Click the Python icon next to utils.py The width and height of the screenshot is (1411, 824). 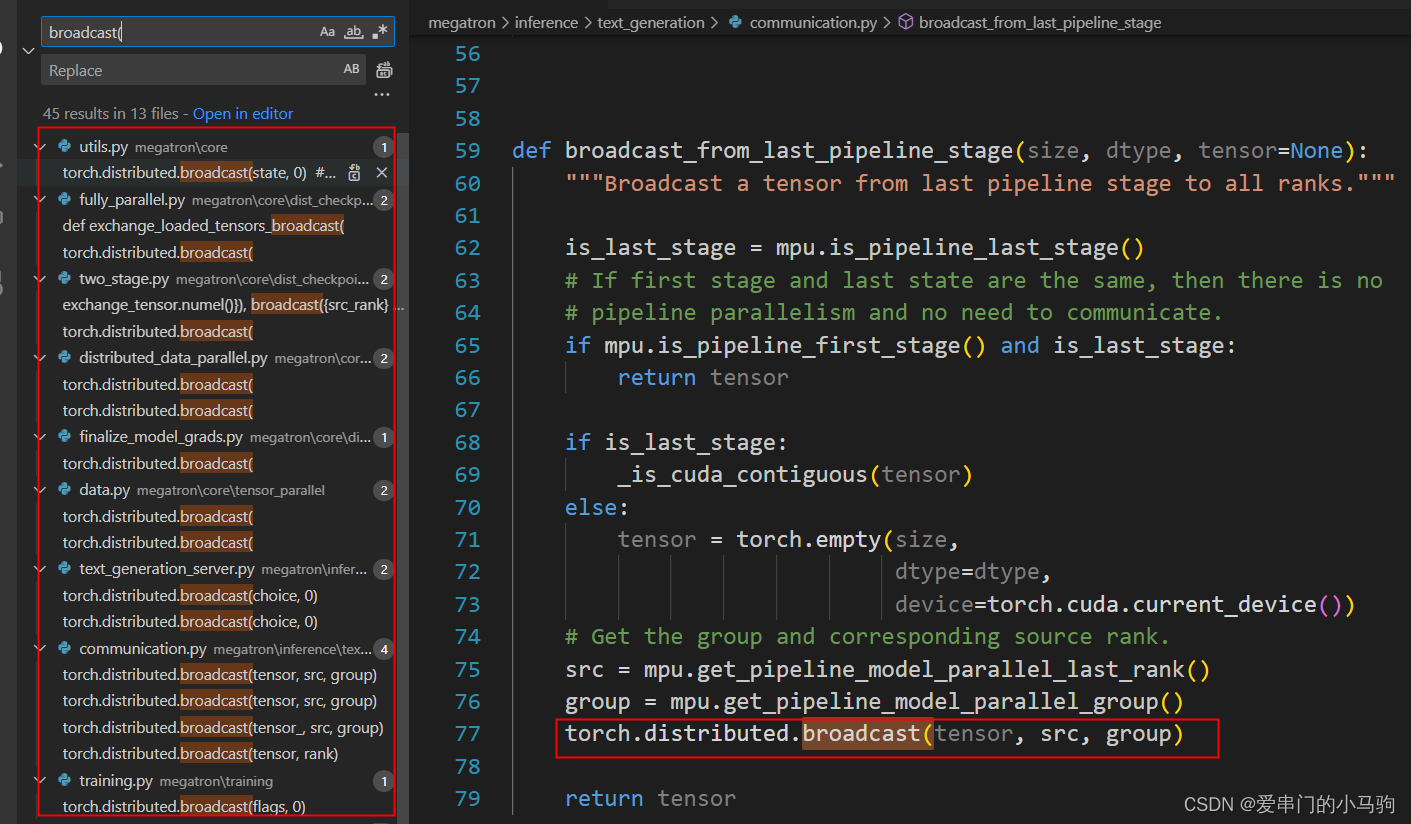click(x=65, y=146)
